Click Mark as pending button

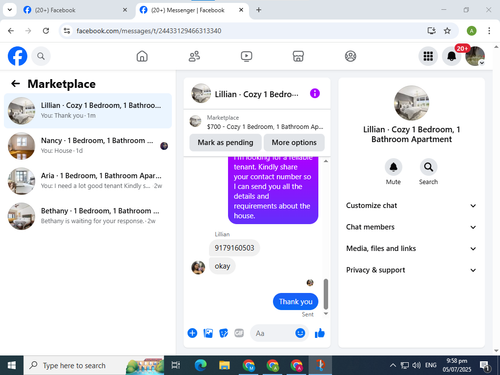[x=225, y=142]
